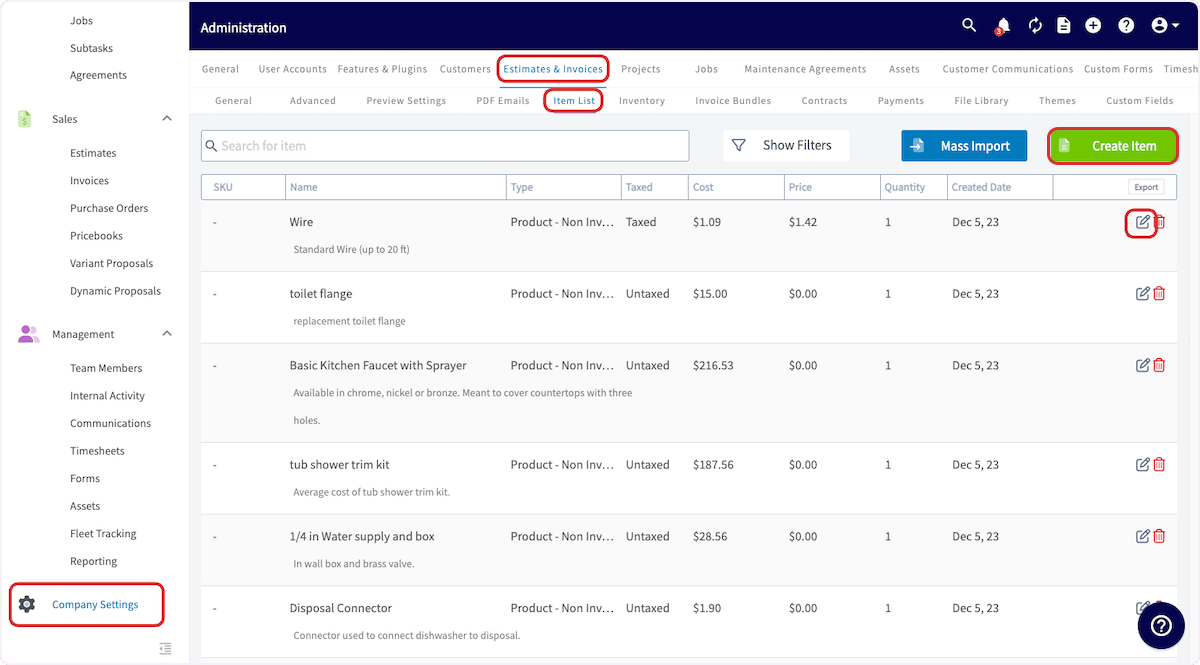Delete the toilet flange item

click(1159, 294)
